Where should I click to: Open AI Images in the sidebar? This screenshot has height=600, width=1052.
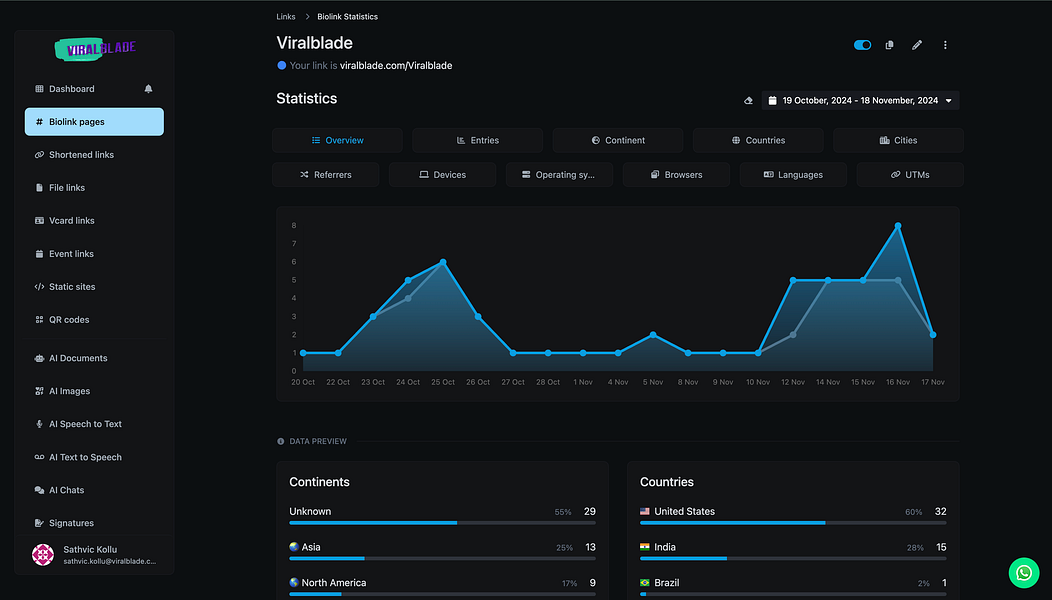coord(69,391)
